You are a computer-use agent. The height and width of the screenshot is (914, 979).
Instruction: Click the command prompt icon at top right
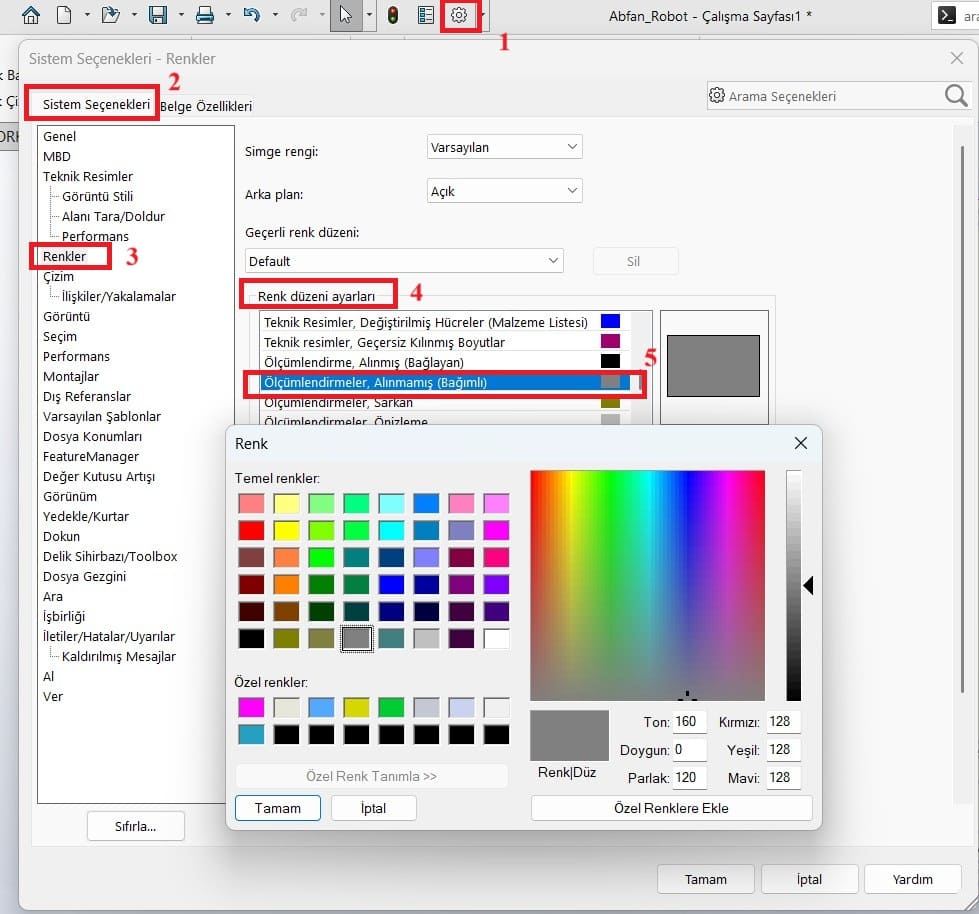coord(947,15)
